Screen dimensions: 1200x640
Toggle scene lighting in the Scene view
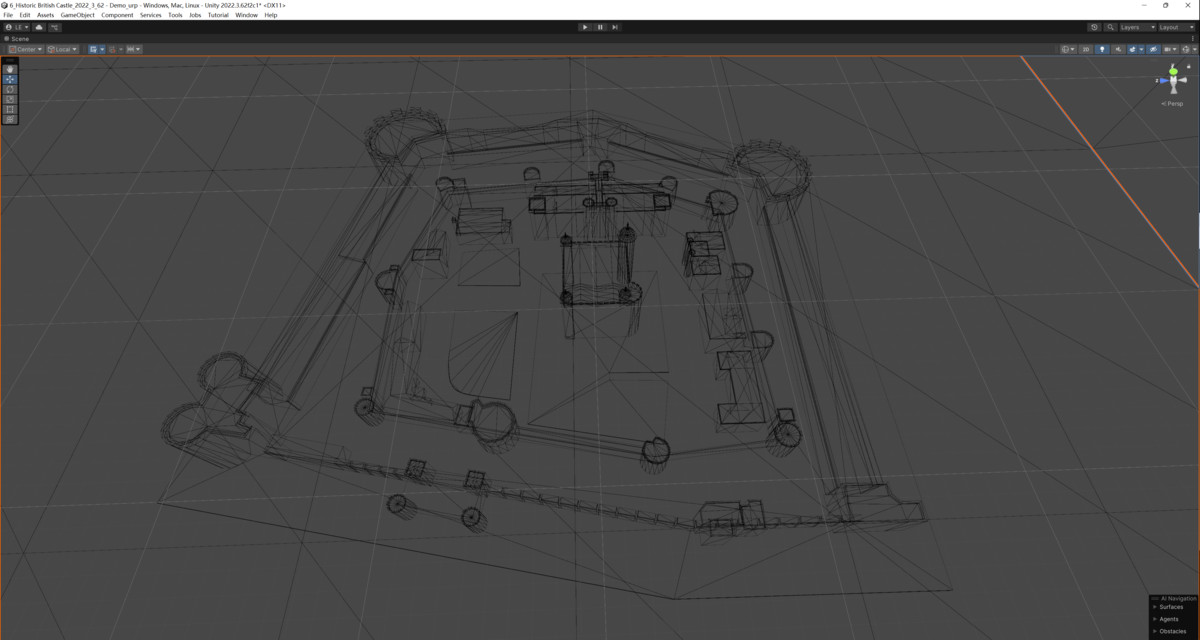pyautogui.click(x=1102, y=49)
